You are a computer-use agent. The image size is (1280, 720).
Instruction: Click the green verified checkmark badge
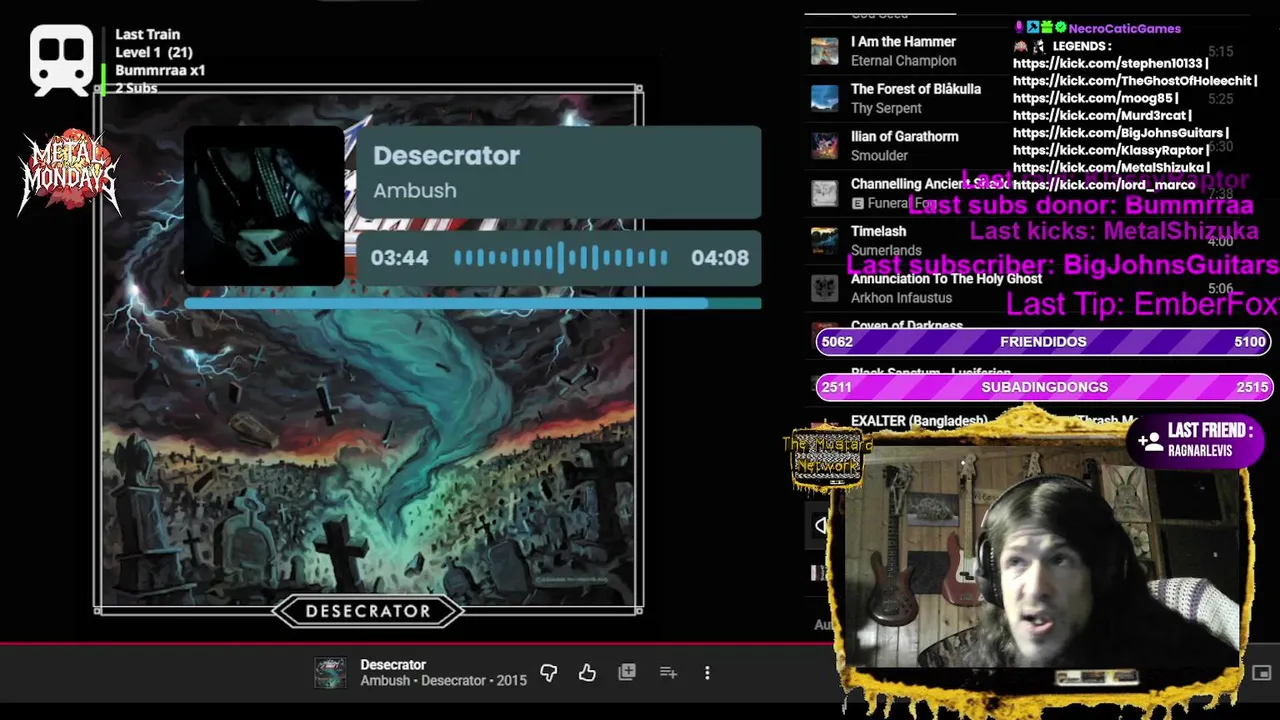click(x=1060, y=28)
